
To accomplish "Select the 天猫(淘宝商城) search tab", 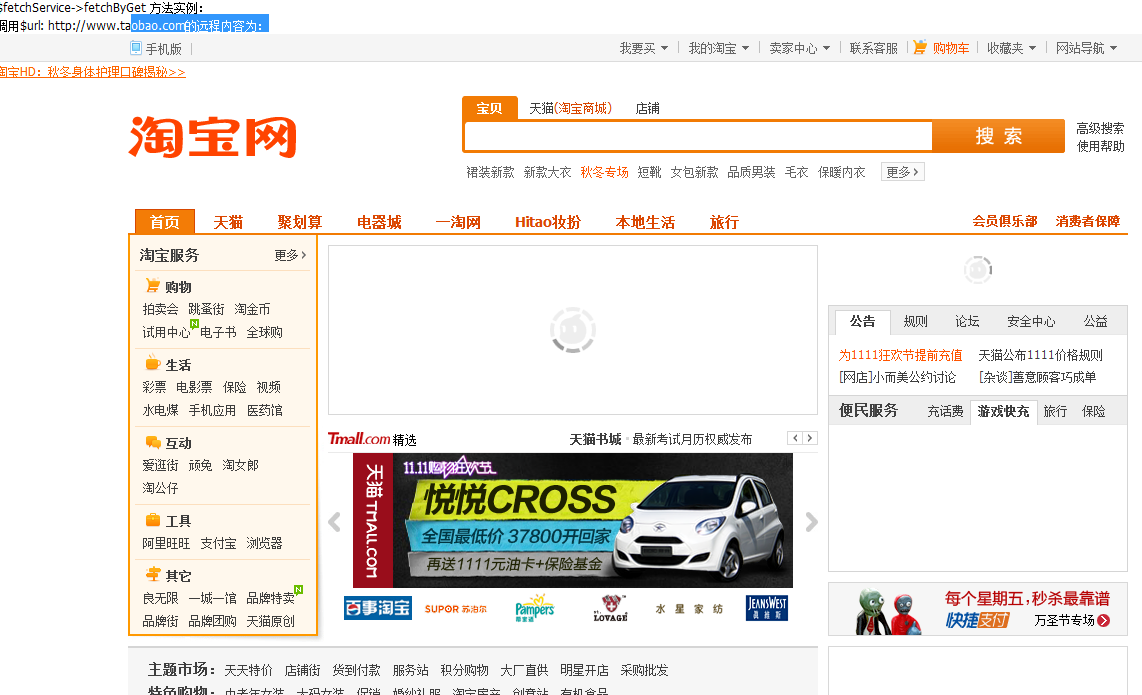I will click(570, 109).
